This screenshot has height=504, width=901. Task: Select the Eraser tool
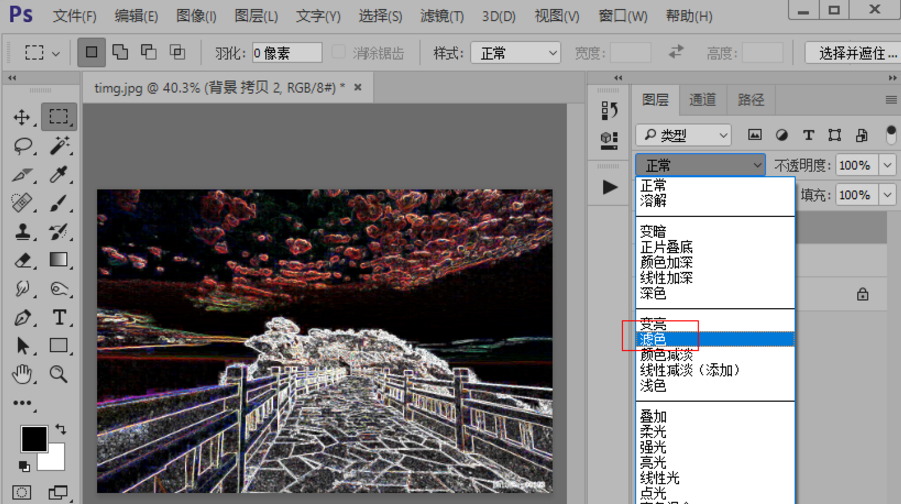(22, 260)
